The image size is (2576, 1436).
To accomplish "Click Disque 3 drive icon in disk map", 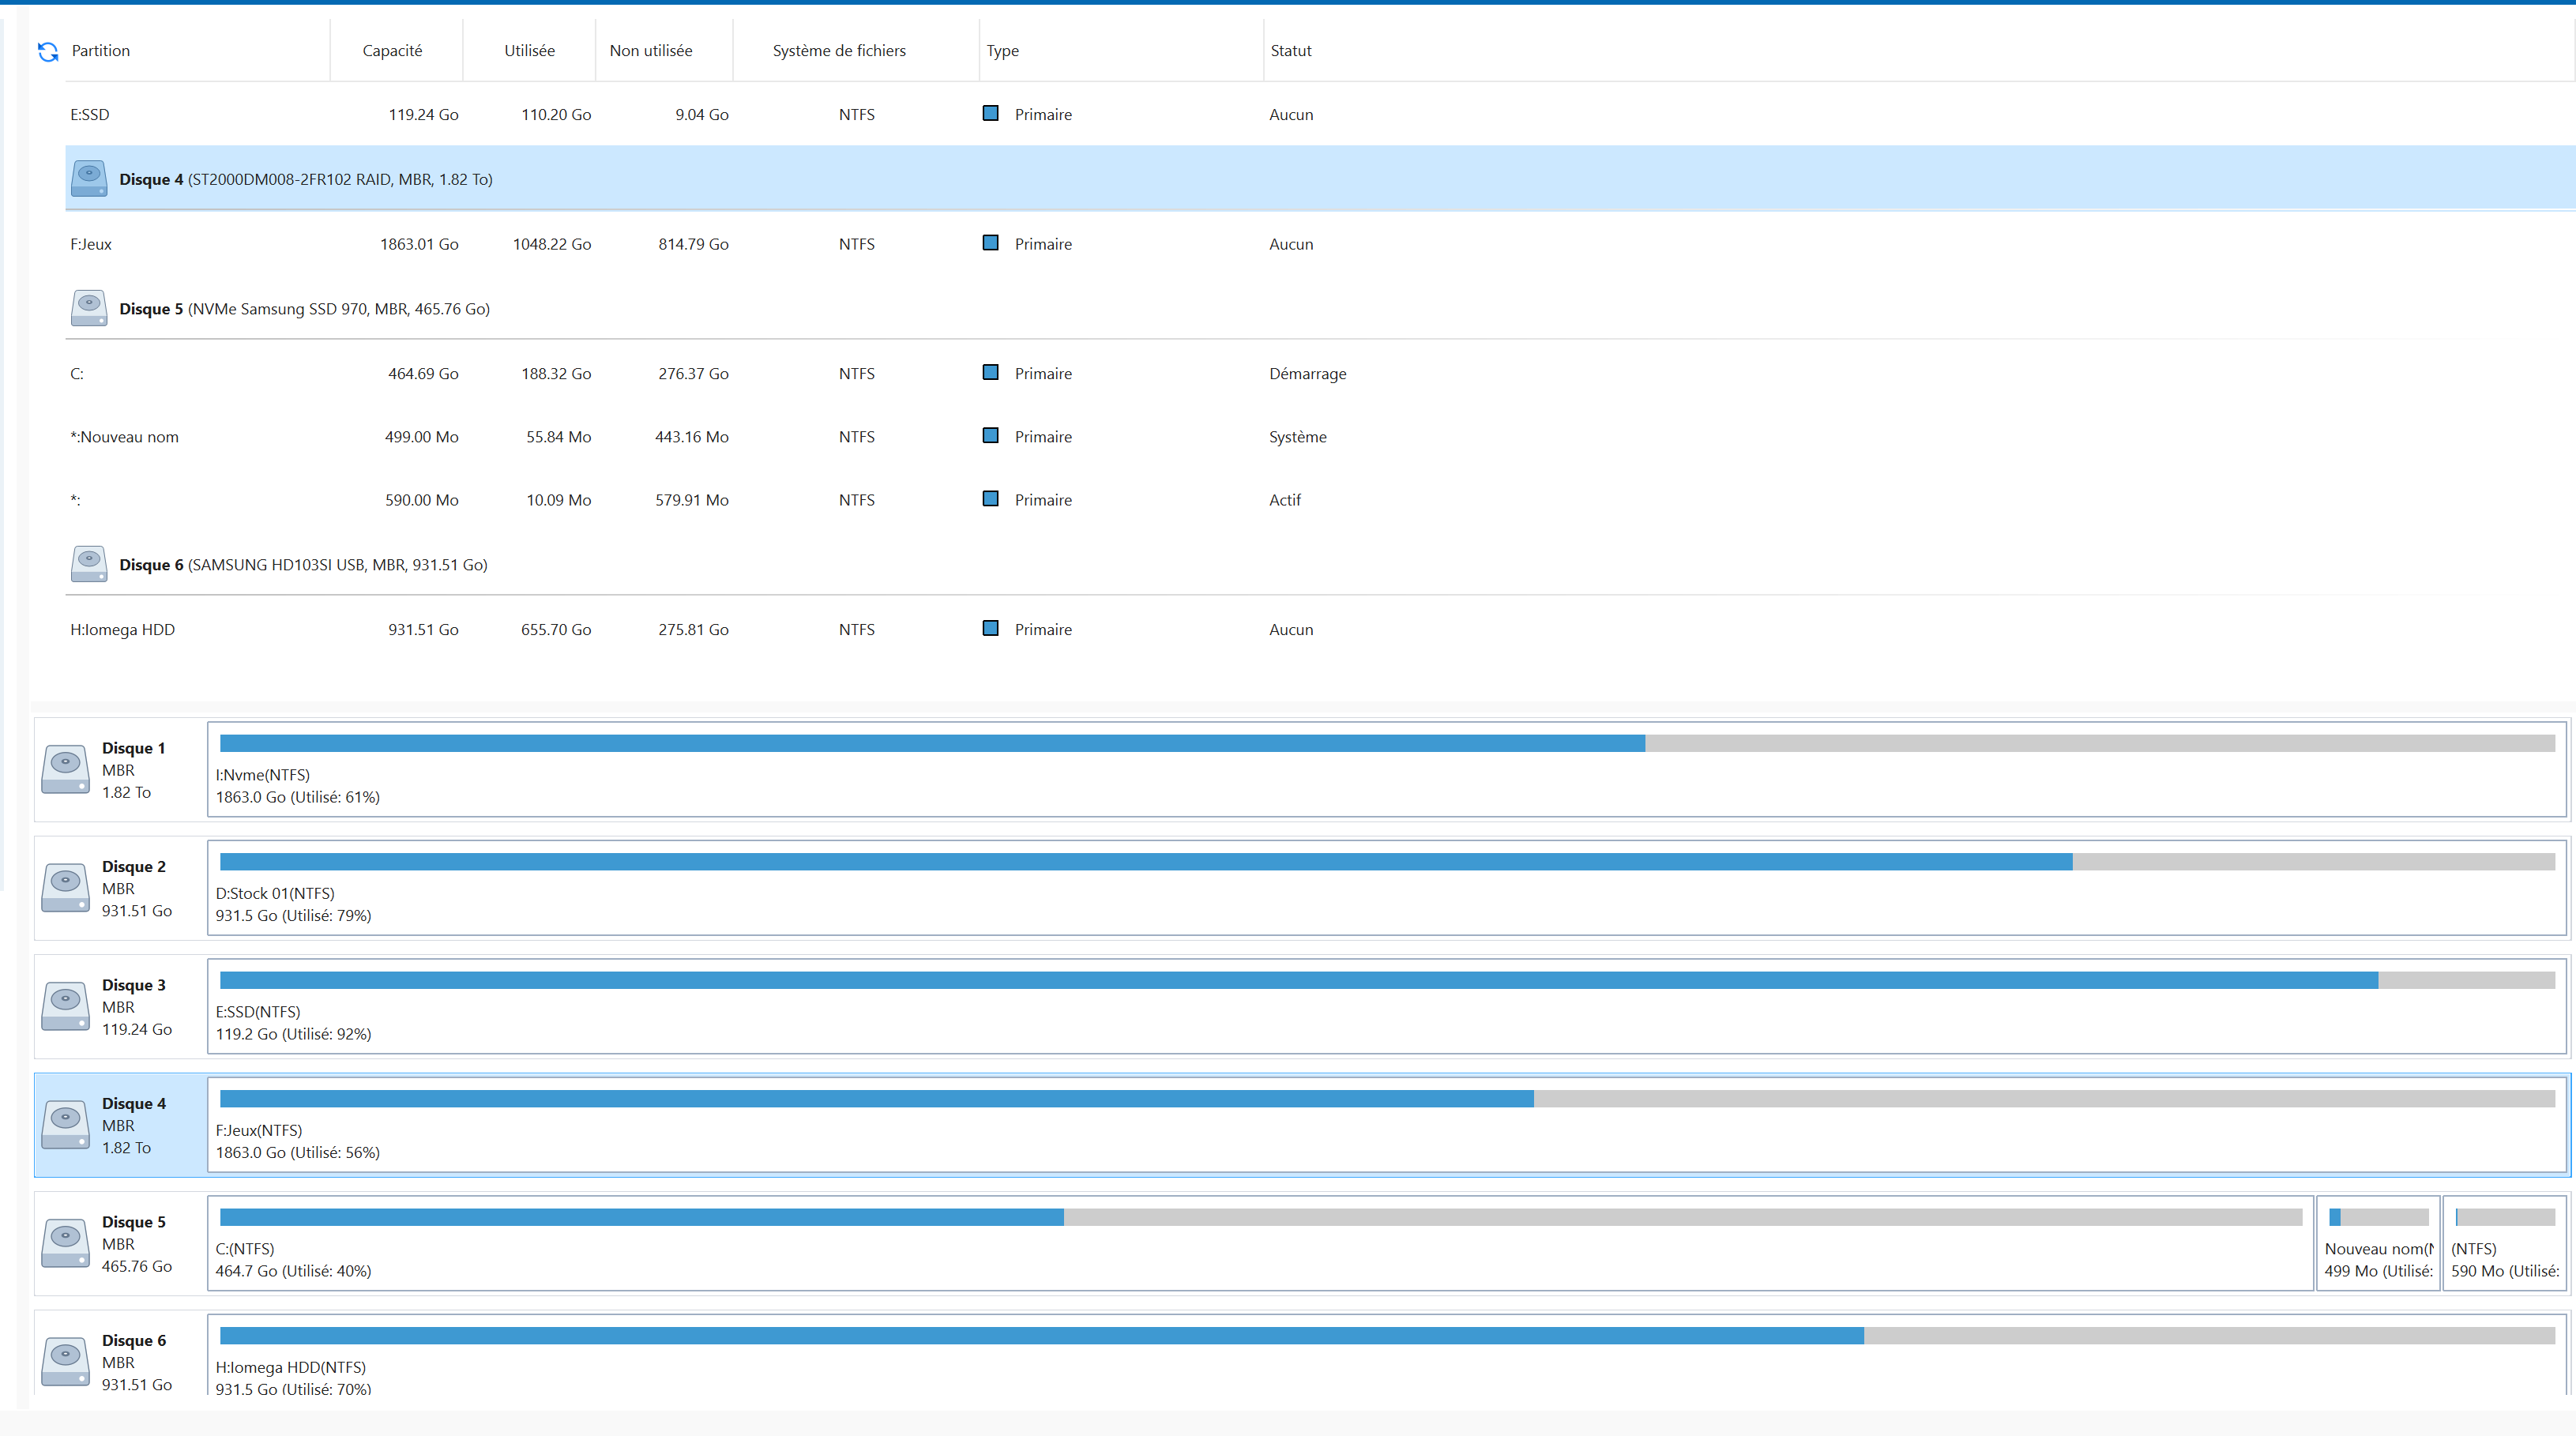I will click(x=65, y=1006).
